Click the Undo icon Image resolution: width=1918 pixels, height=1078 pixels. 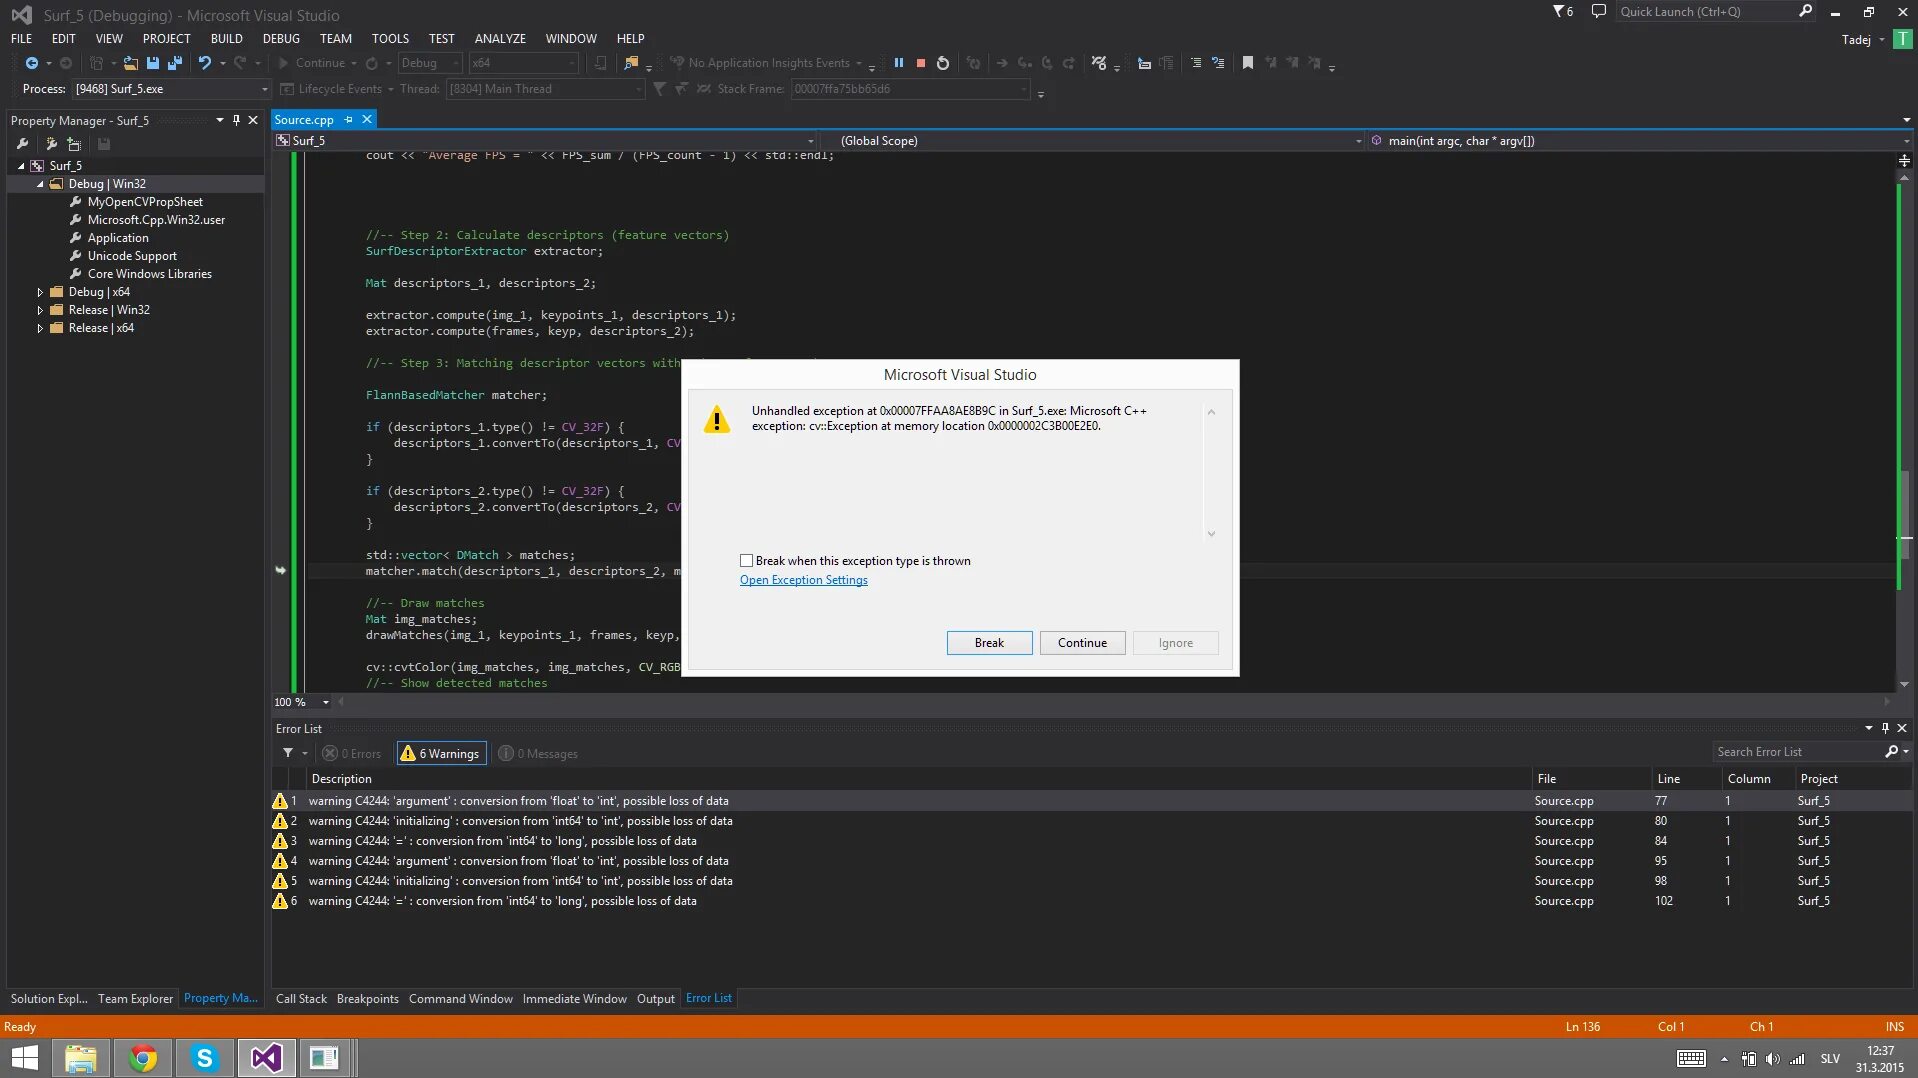click(x=205, y=63)
